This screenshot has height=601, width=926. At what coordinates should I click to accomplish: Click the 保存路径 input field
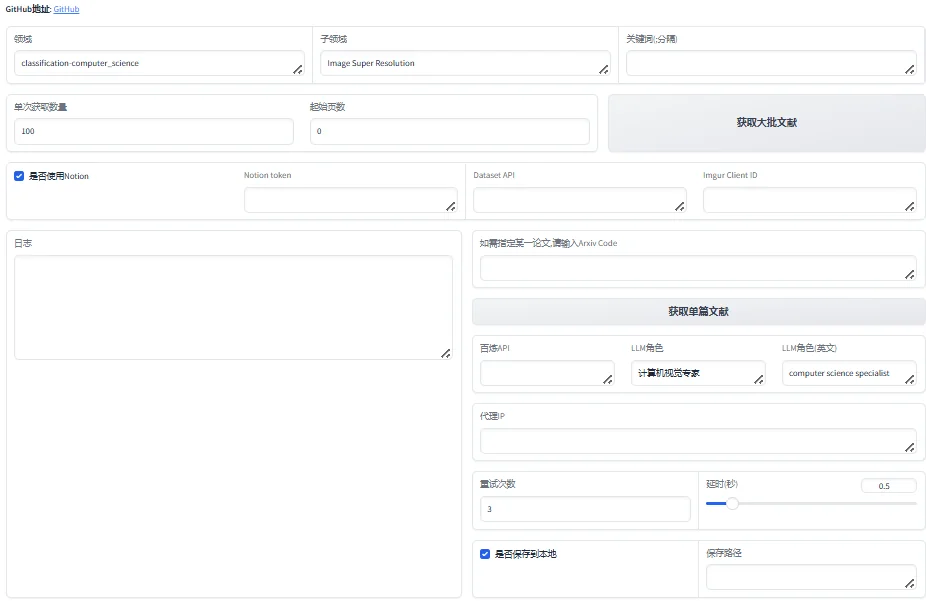811,577
